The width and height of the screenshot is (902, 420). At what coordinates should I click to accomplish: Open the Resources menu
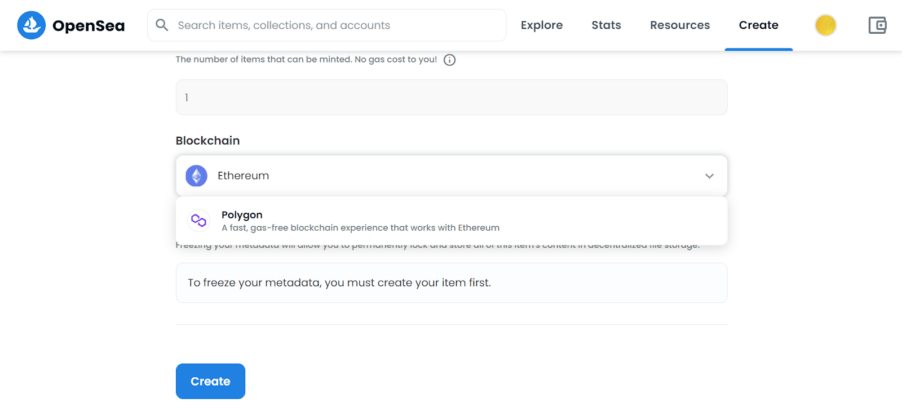[x=679, y=25]
